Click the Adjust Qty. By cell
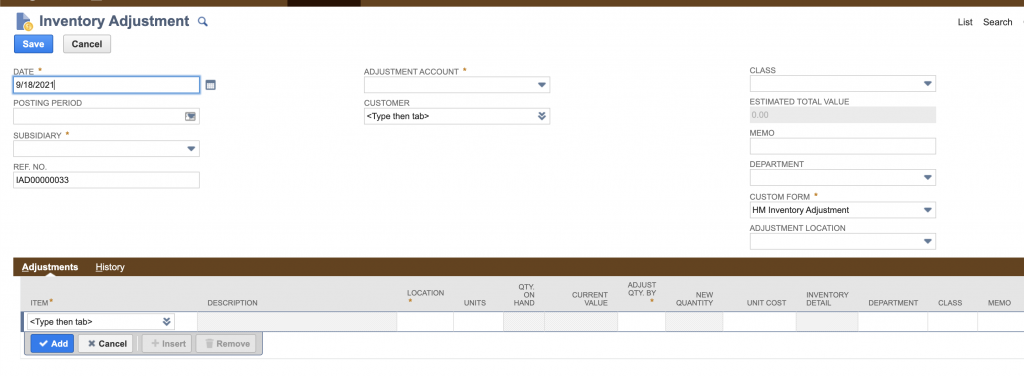 click(641, 322)
